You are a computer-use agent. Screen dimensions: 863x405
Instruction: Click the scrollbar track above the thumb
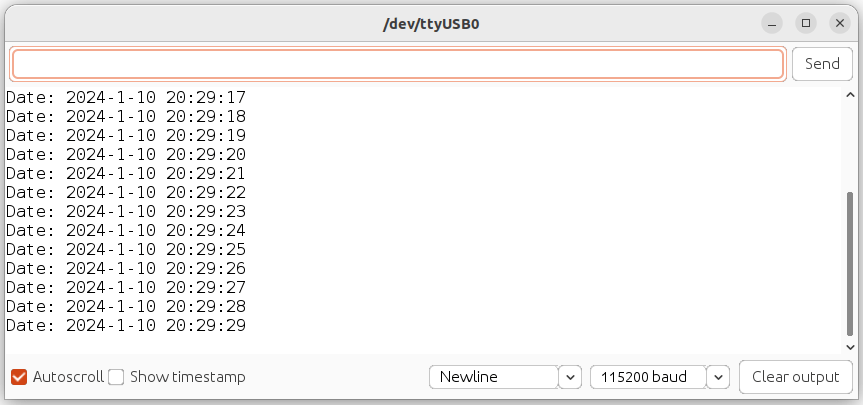(x=850, y=140)
